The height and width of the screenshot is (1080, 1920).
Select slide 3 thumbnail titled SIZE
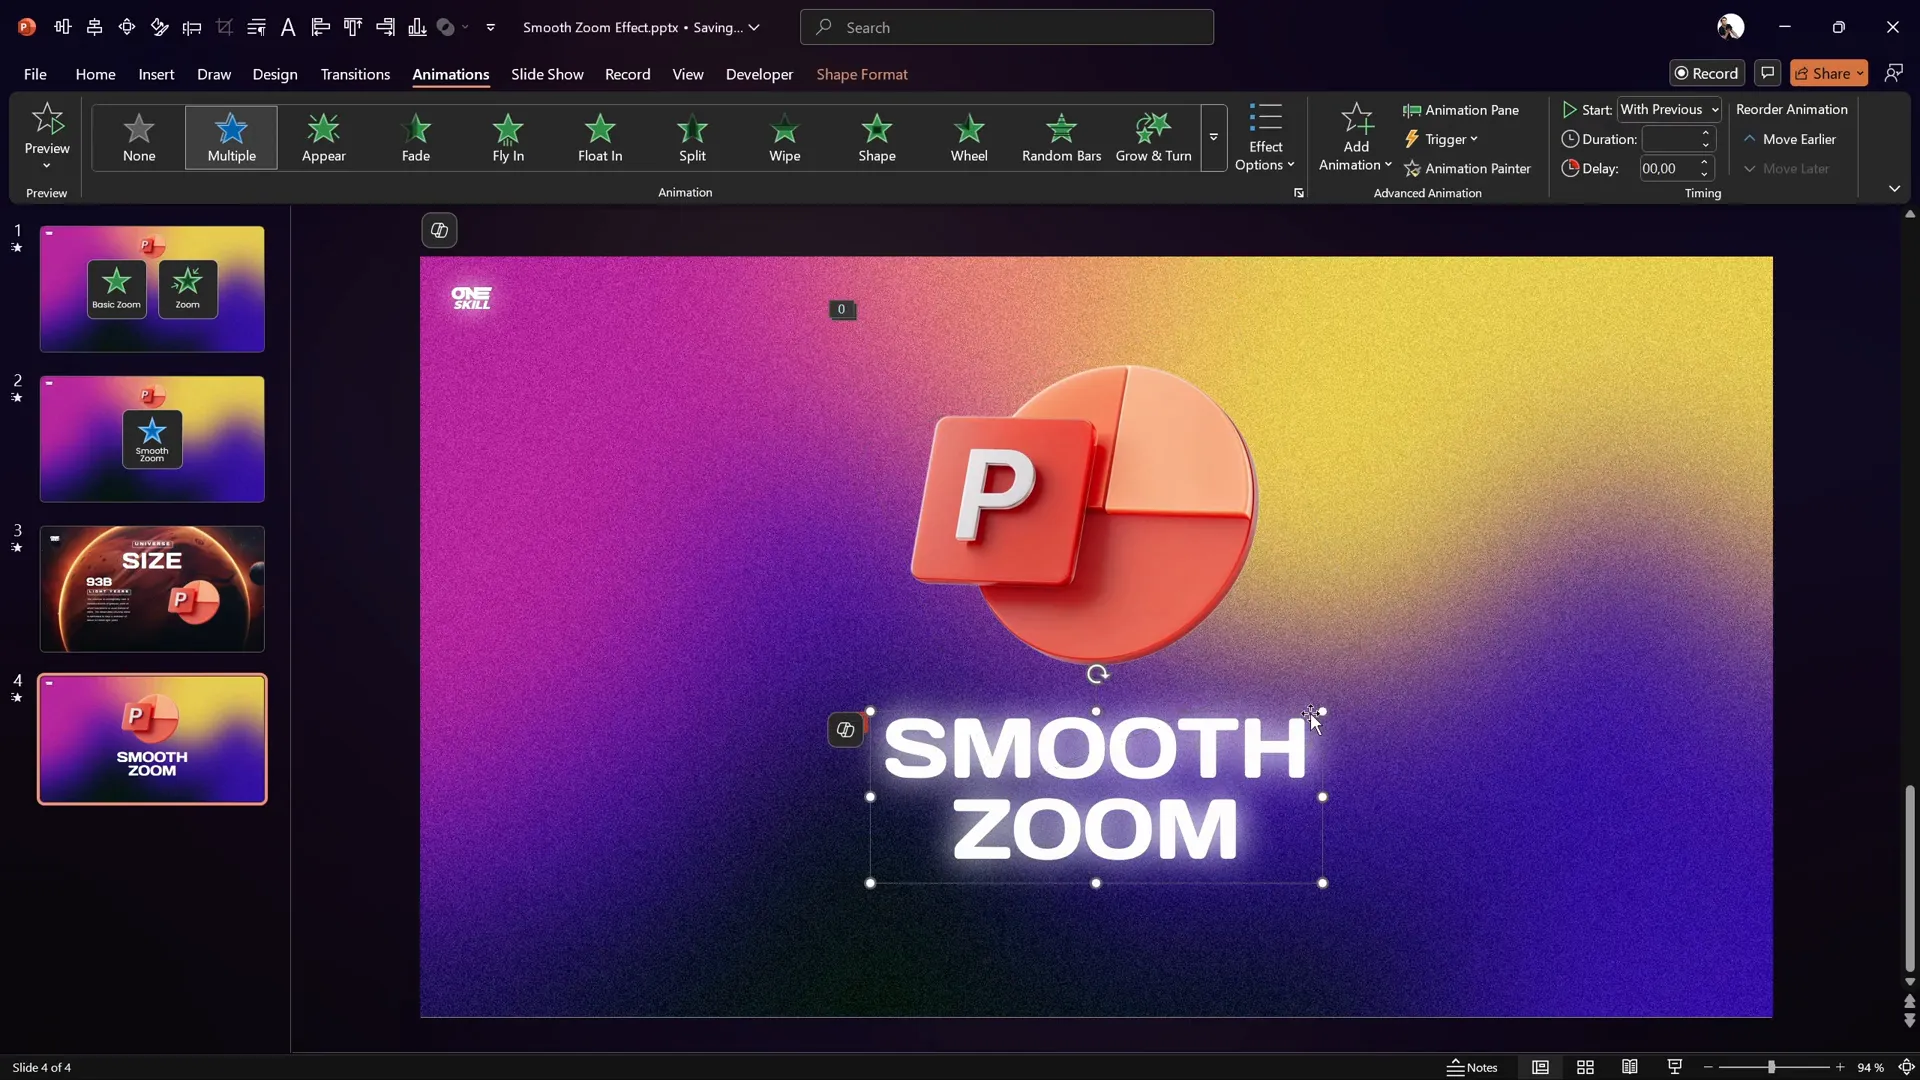[x=152, y=589]
